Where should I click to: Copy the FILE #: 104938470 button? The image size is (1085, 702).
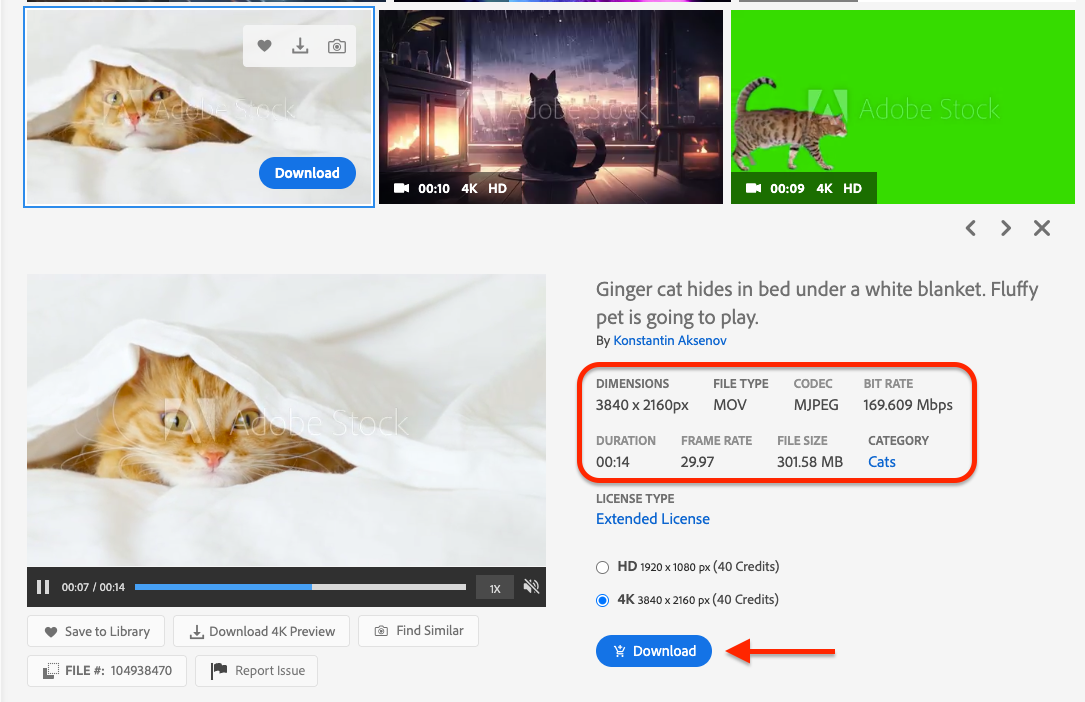pos(107,671)
